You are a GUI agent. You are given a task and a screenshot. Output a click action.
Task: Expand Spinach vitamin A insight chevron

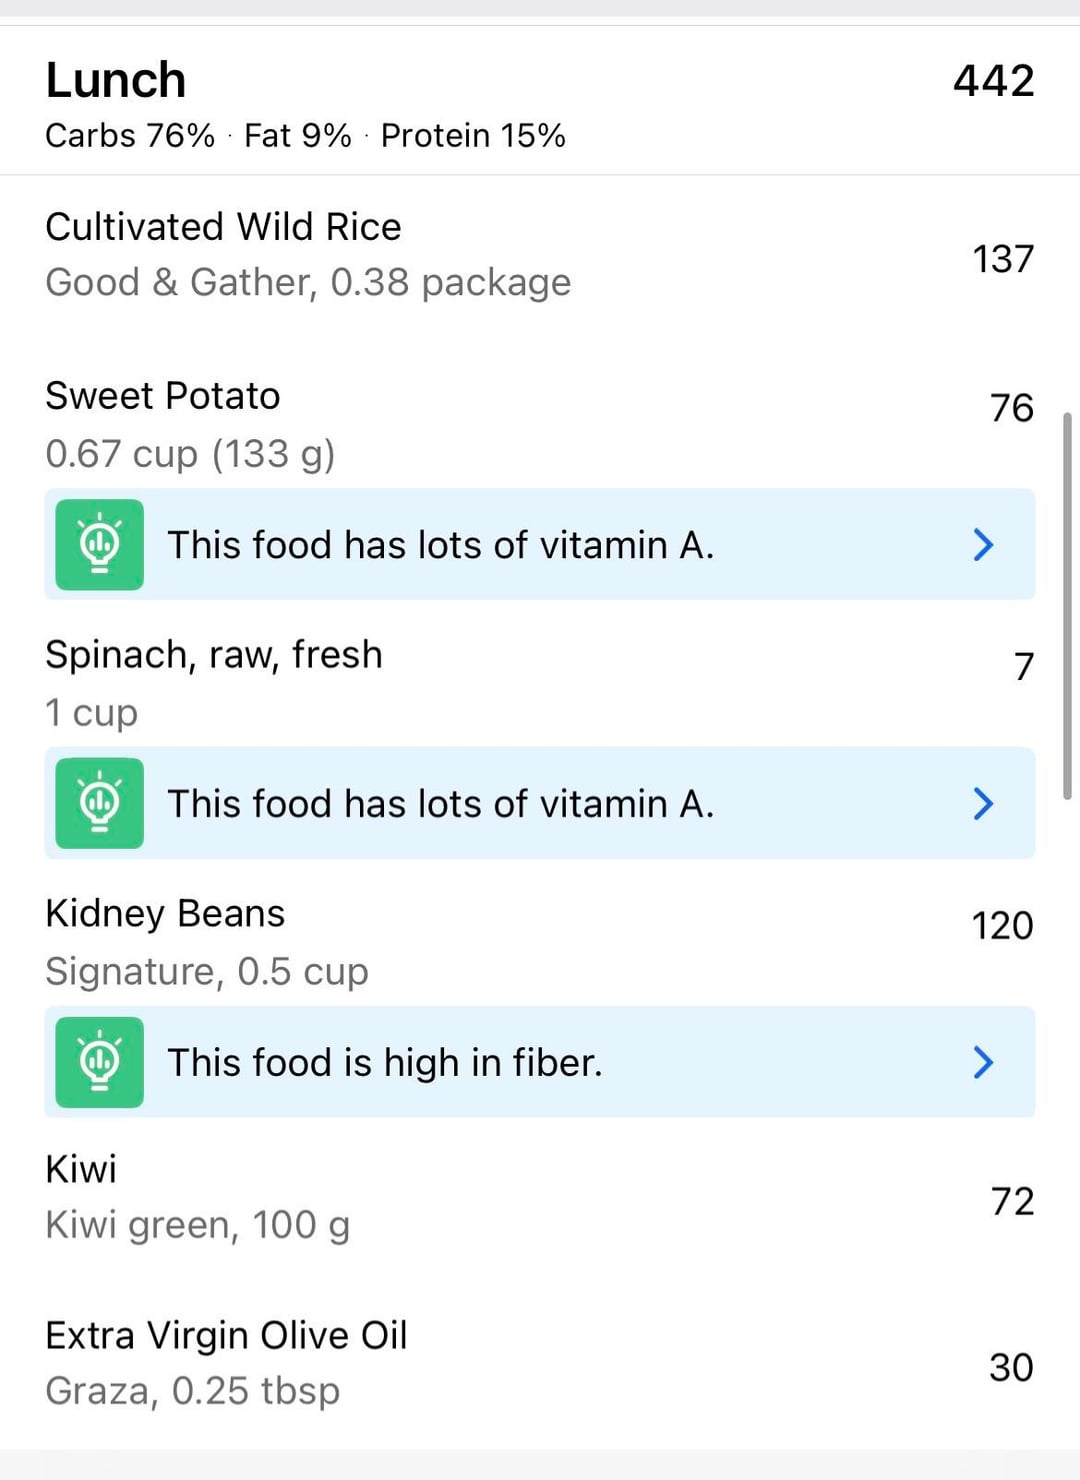[x=983, y=803]
